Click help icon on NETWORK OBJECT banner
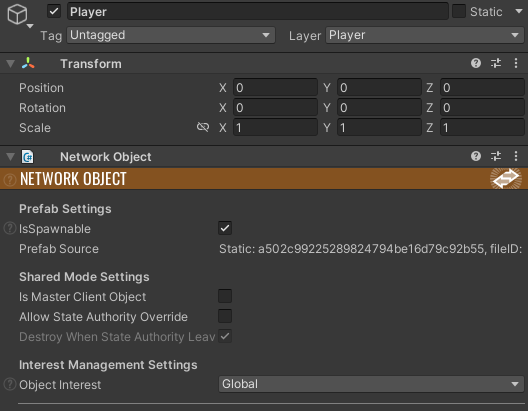528x411 pixels. tap(10, 179)
